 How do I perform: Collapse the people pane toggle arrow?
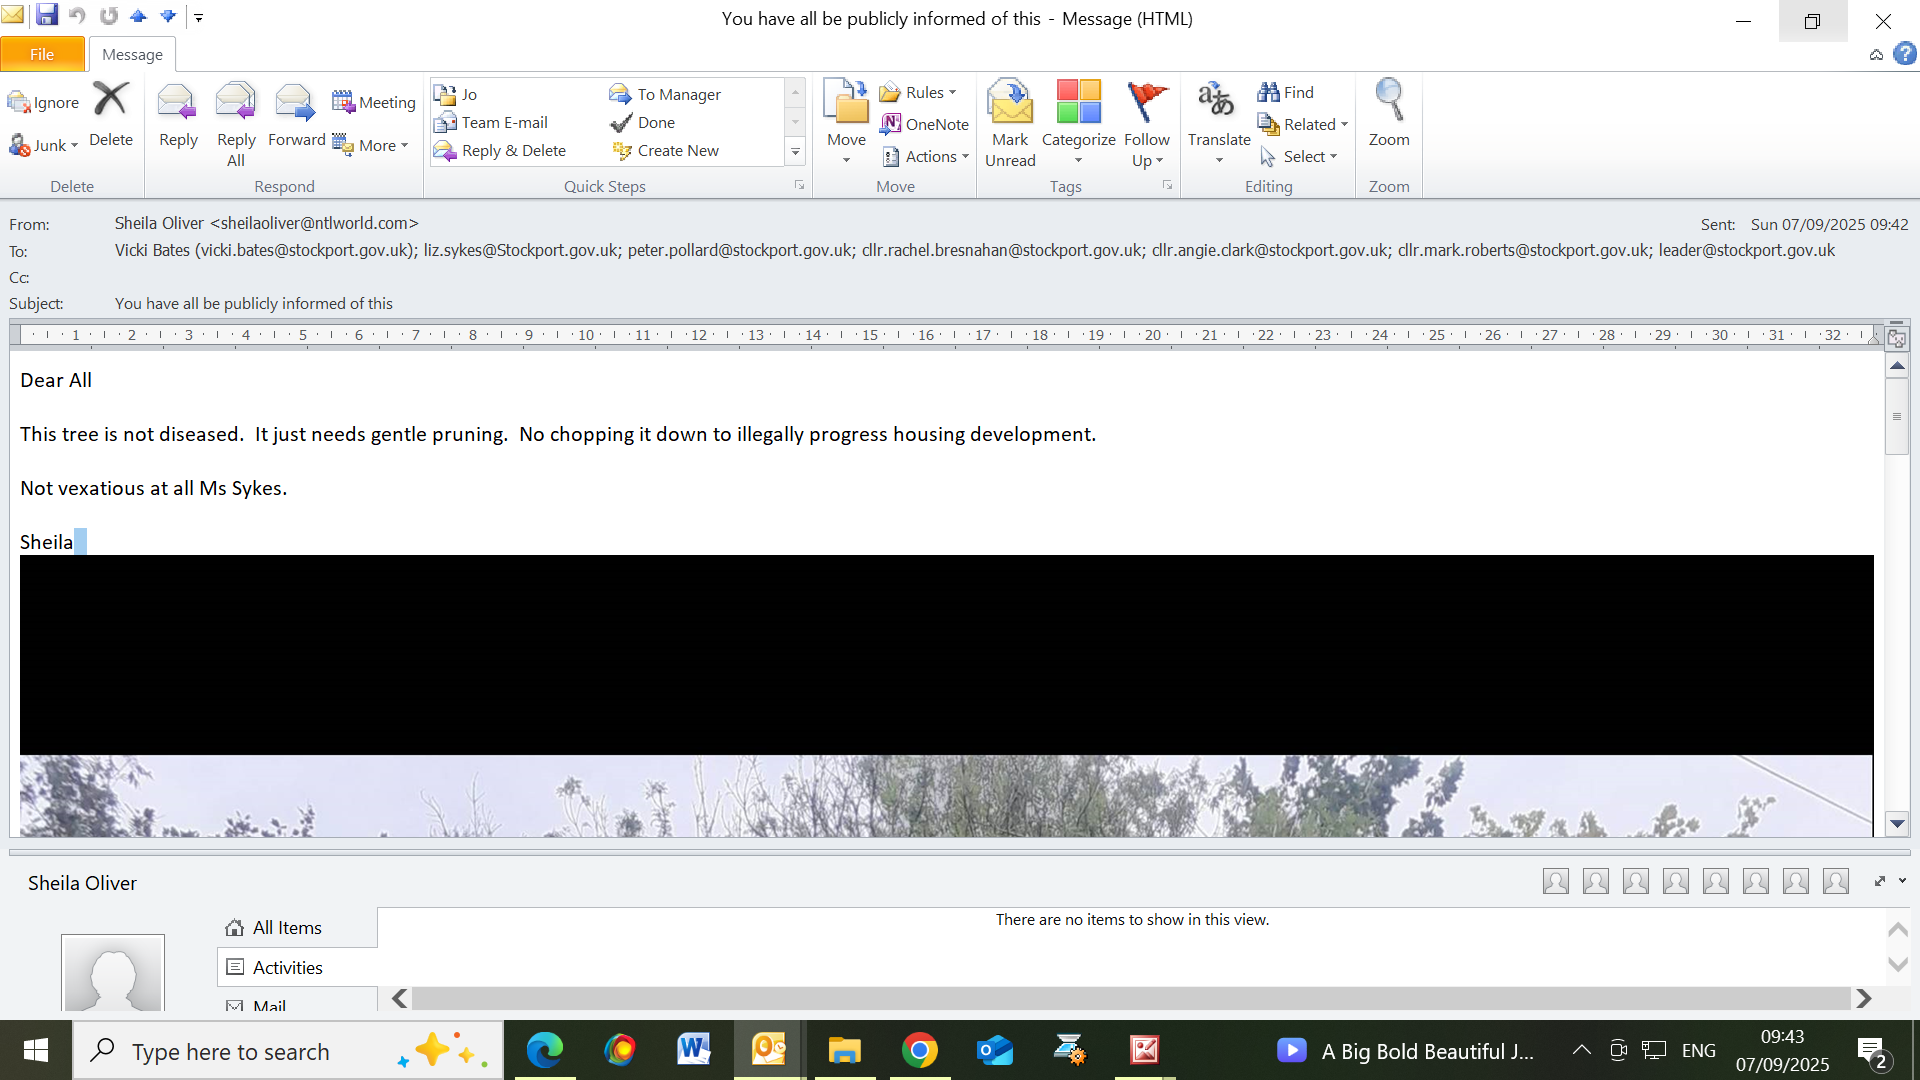pyautogui.click(x=1902, y=881)
